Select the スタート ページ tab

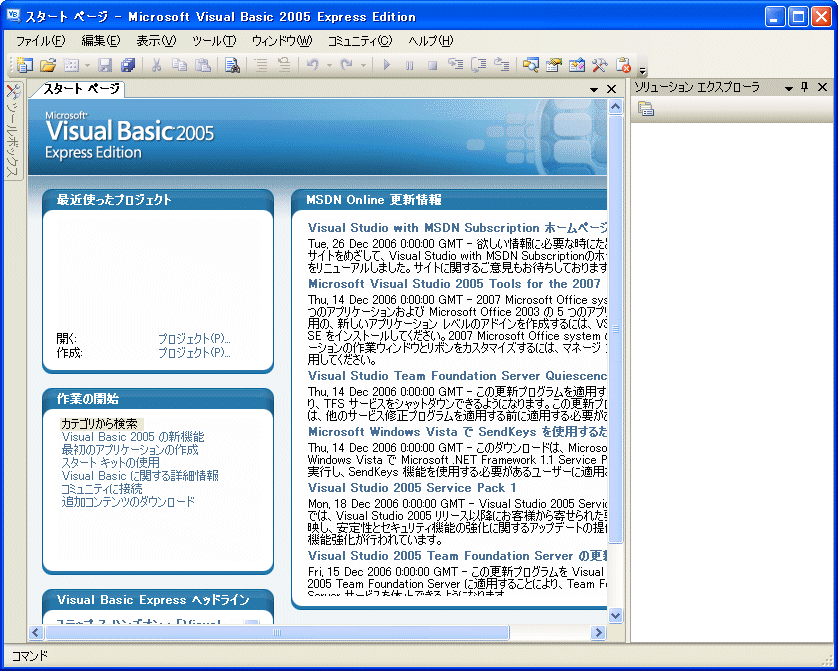pyautogui.click(x=80, y=89)
